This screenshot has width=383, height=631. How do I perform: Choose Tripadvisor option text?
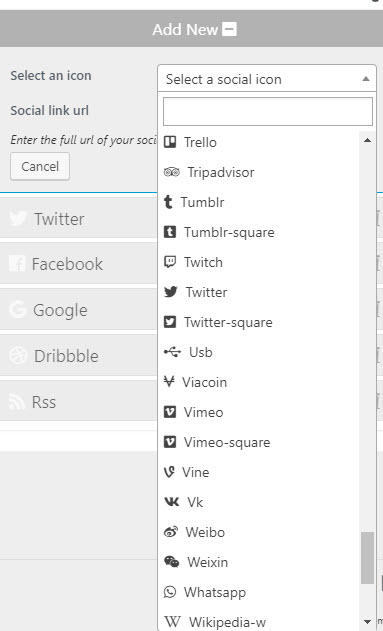[x=221, y=172]
